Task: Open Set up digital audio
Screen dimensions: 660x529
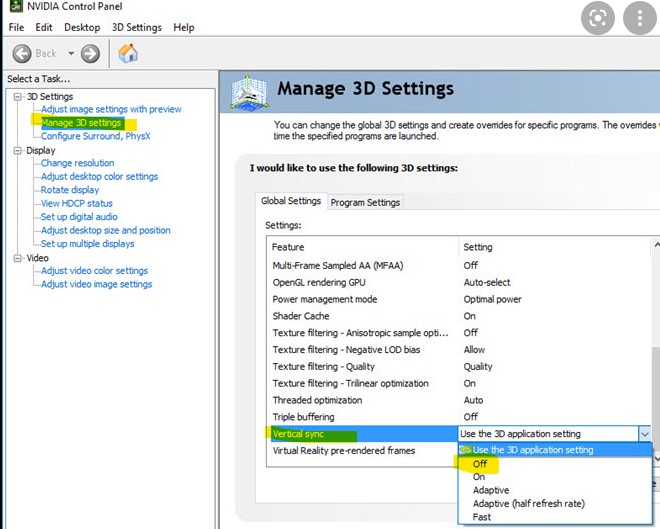Action: pyautogui.click(x=79, y=217)
